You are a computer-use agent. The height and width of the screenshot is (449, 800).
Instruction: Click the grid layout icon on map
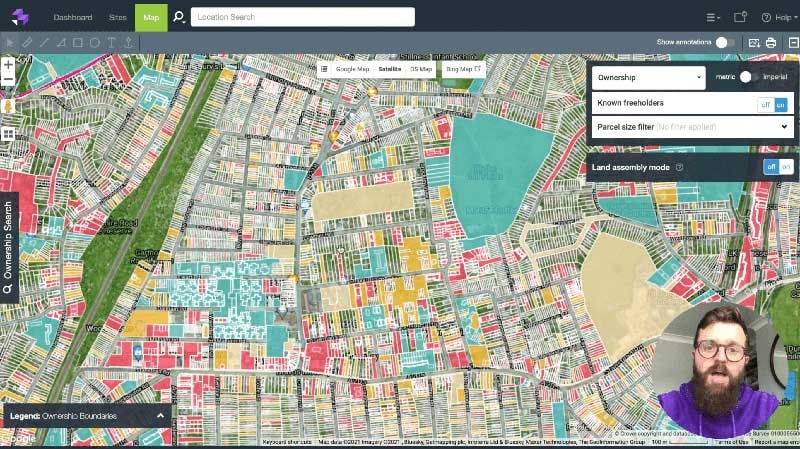point(8,134)
